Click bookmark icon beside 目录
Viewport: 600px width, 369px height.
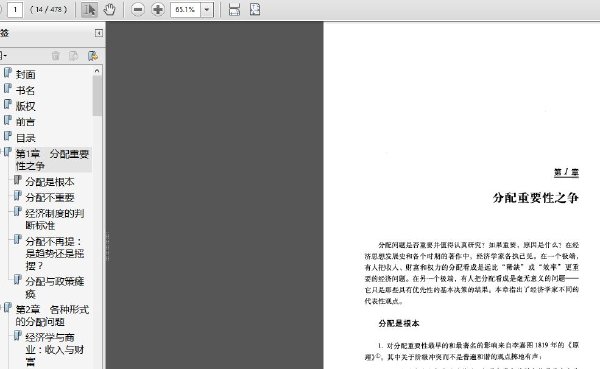8,136
